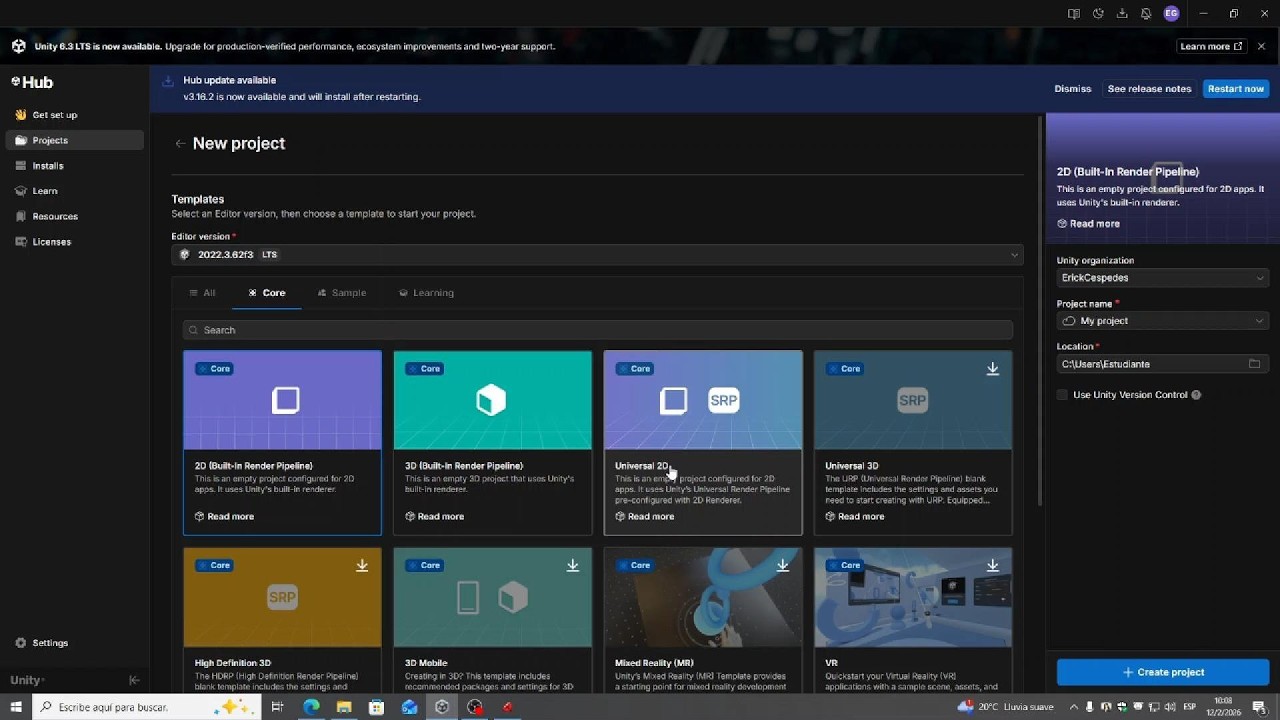Click the muted notifications bell icon
Viewport: 1280px width, 720px height.
coord(1146,14)
